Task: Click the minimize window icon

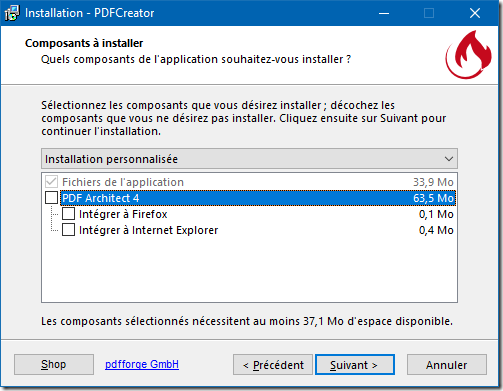Action: pos(384,13)
